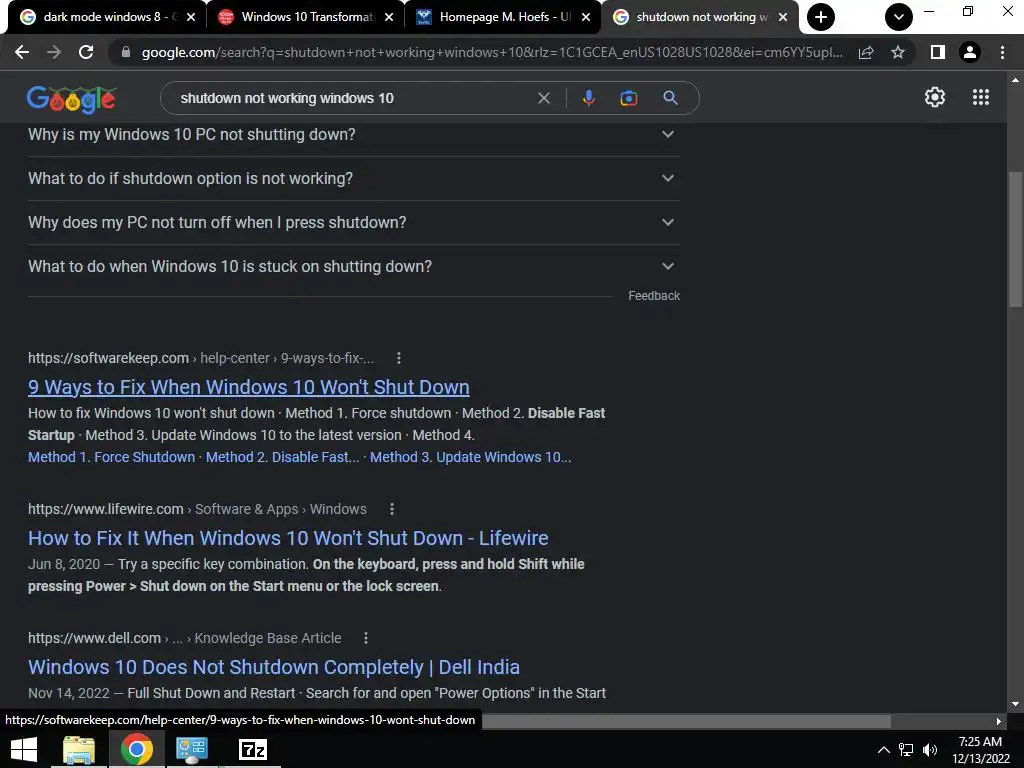Start search by voice microphone
The image size is (1024, 768).
(x=588, y=98)
